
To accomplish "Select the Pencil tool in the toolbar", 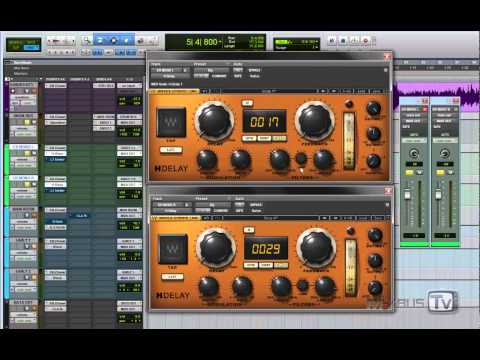I will pos(152,41).
